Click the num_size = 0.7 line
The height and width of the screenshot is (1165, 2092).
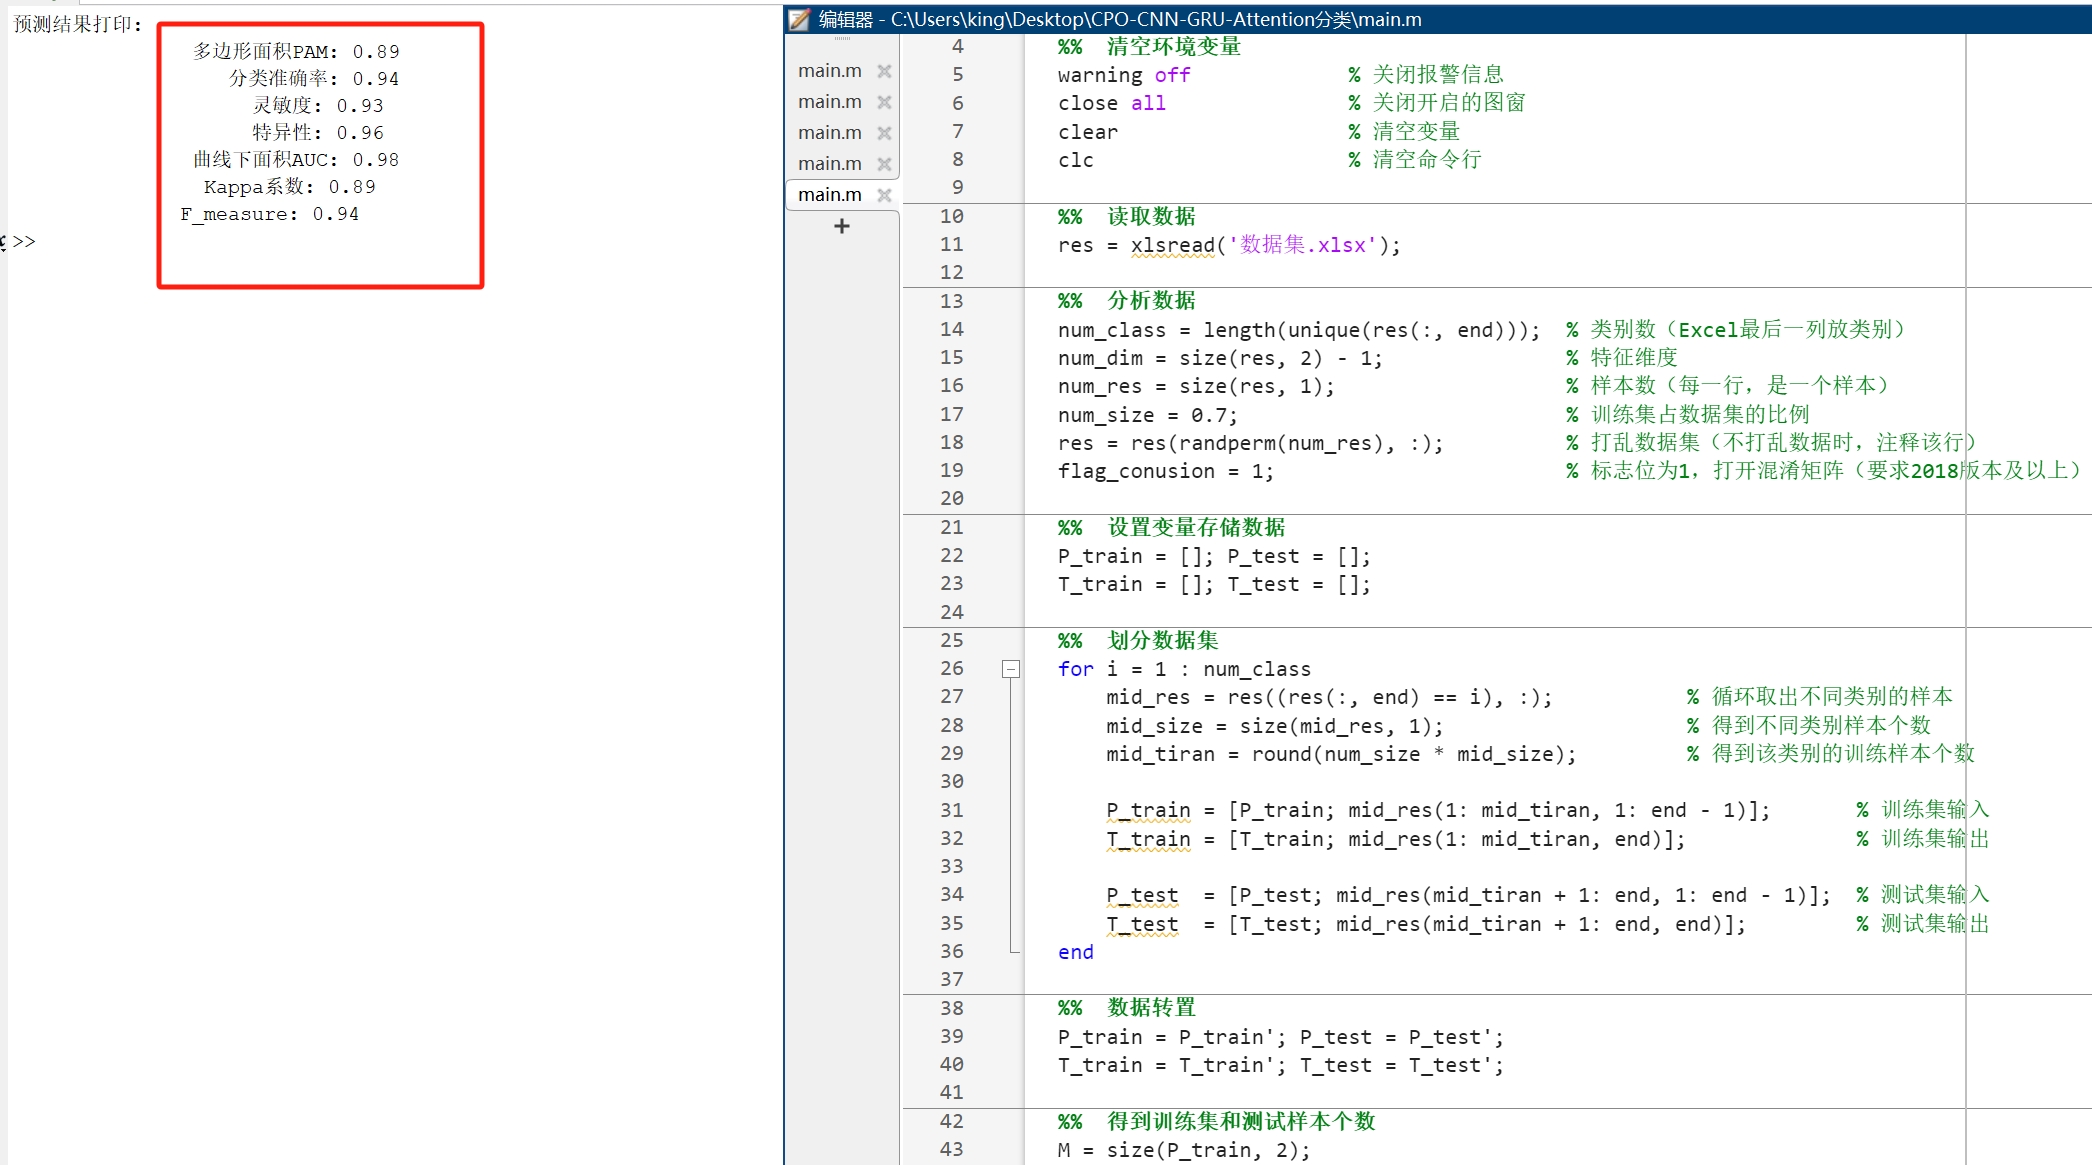(x=1147, y=415)
